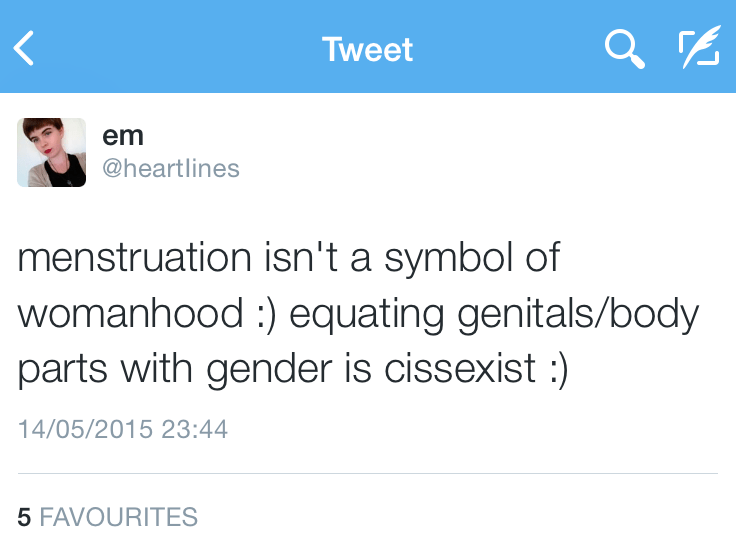Tap the back arrow in the header
The height and width of the screenshot is (559, 736).
pyautogui.click(x=25, y=48)
